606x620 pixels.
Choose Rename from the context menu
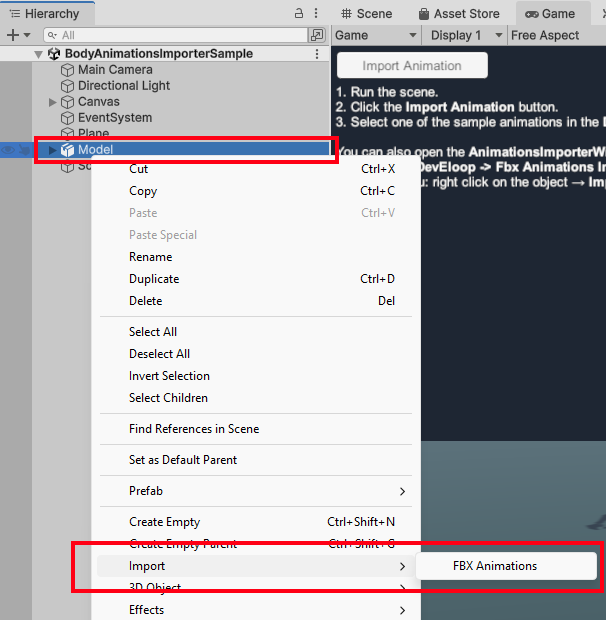(255, 257)
